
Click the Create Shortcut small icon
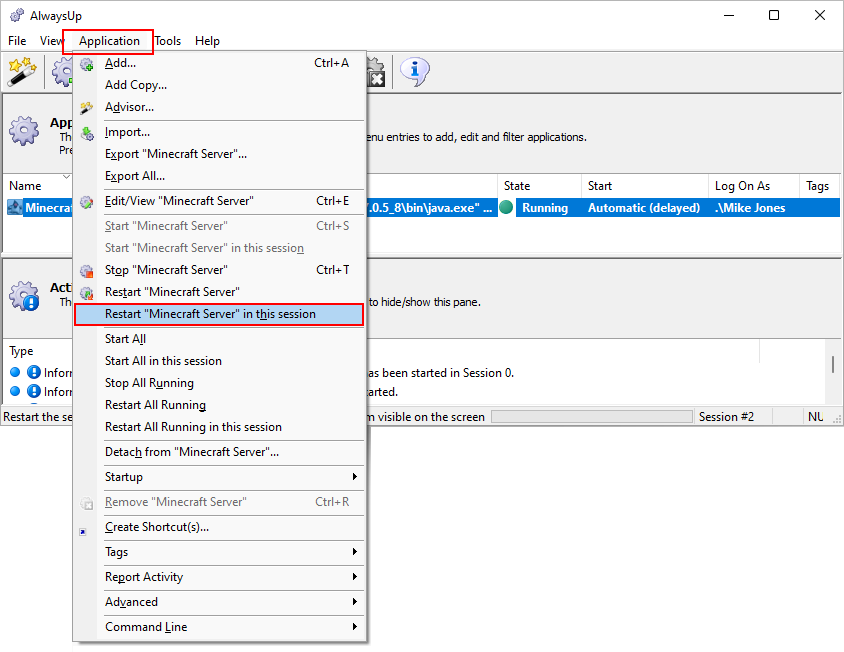83,531
